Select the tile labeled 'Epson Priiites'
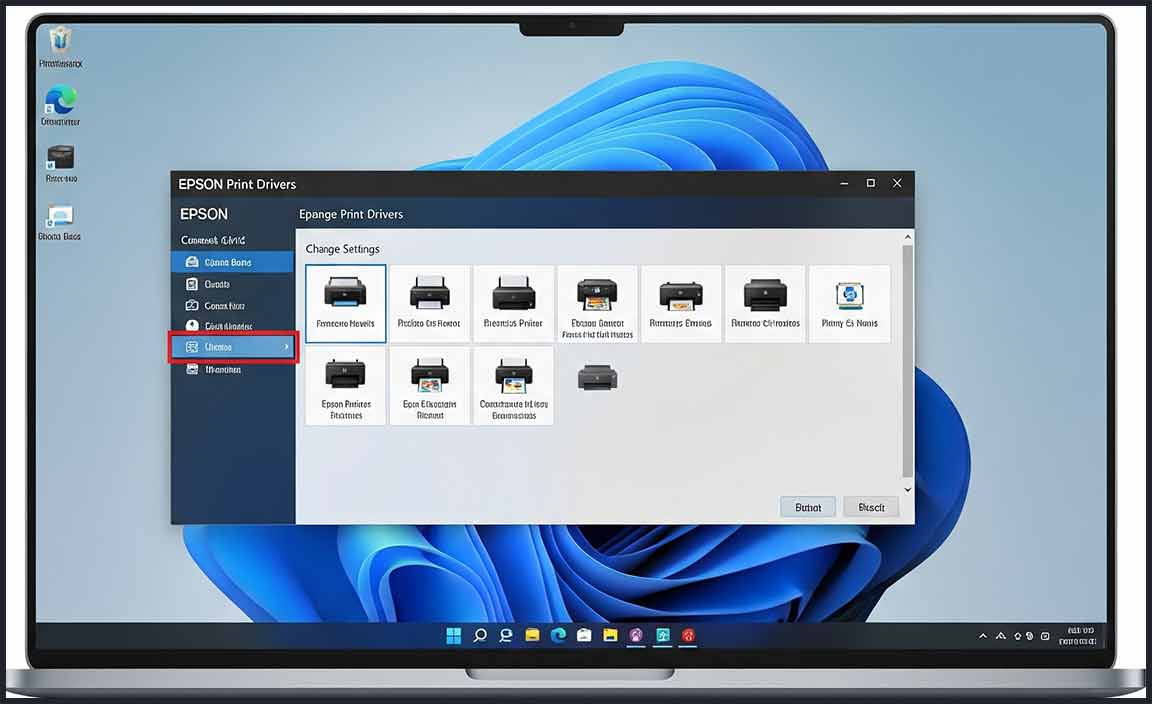1152x704 pixels. coord(345,386)
